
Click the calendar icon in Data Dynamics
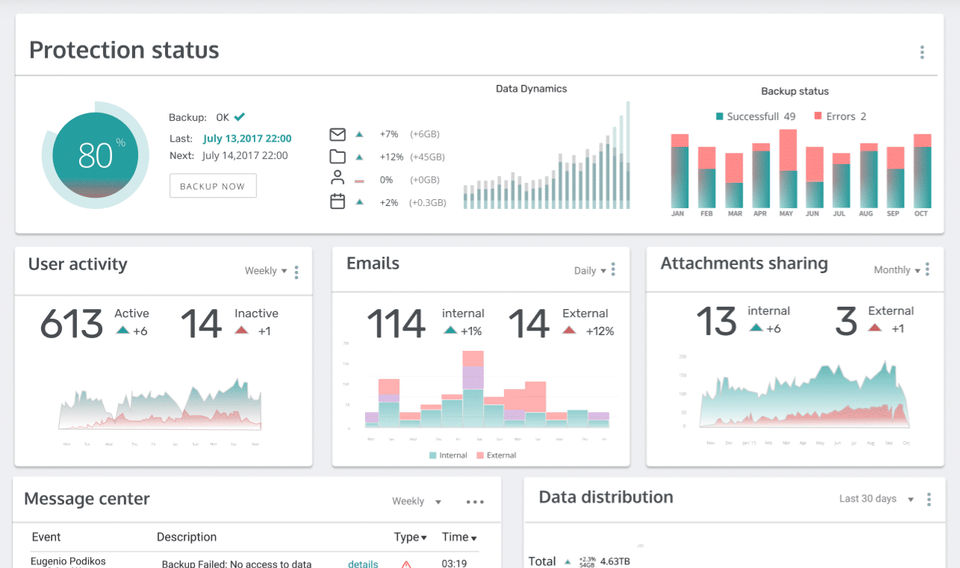337,201
